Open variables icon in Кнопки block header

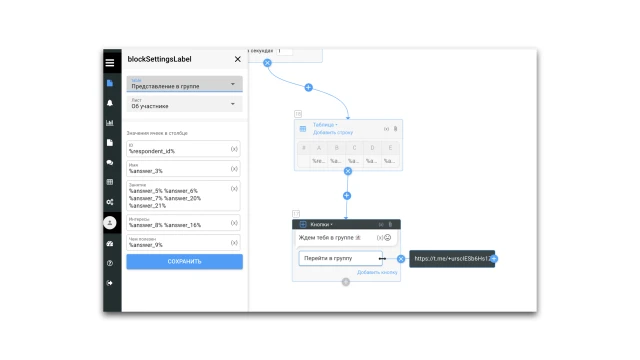click(381, 224)
